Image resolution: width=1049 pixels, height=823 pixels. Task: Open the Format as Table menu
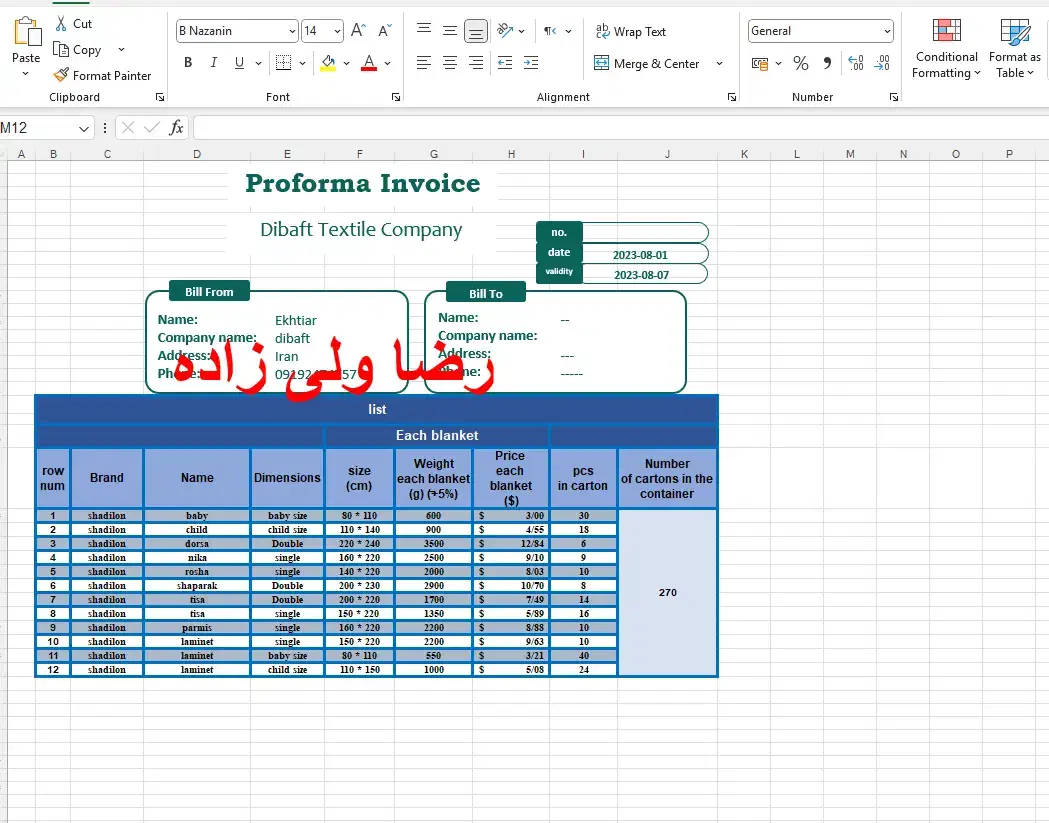tap(1014, 50)
